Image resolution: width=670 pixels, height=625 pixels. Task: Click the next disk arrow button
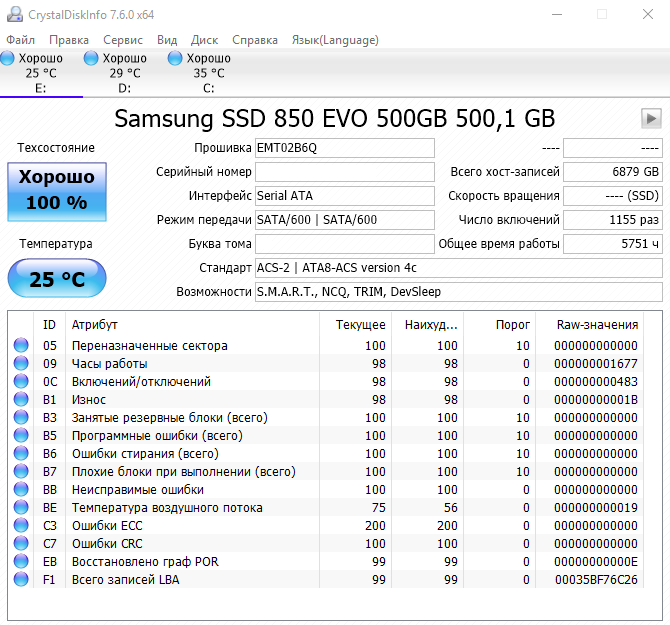pos(651,118)
